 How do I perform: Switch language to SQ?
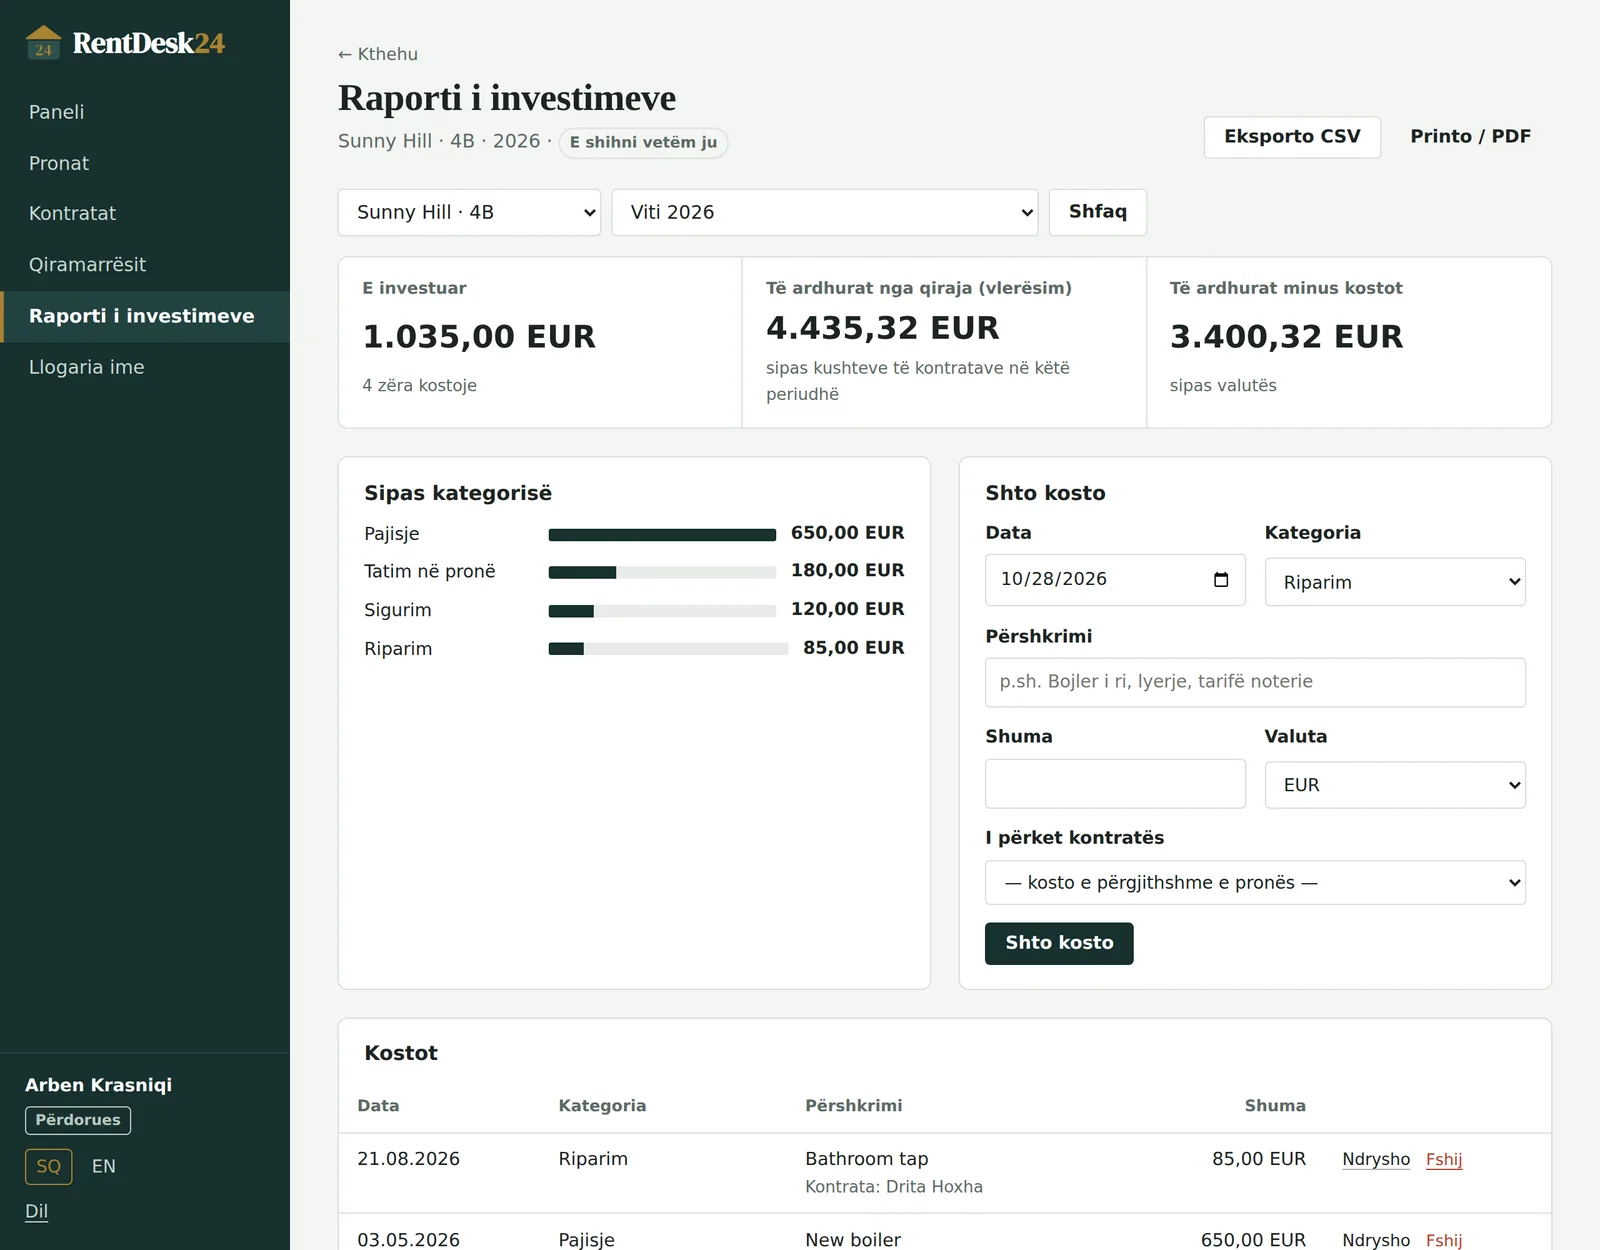tap(49, 1166)
